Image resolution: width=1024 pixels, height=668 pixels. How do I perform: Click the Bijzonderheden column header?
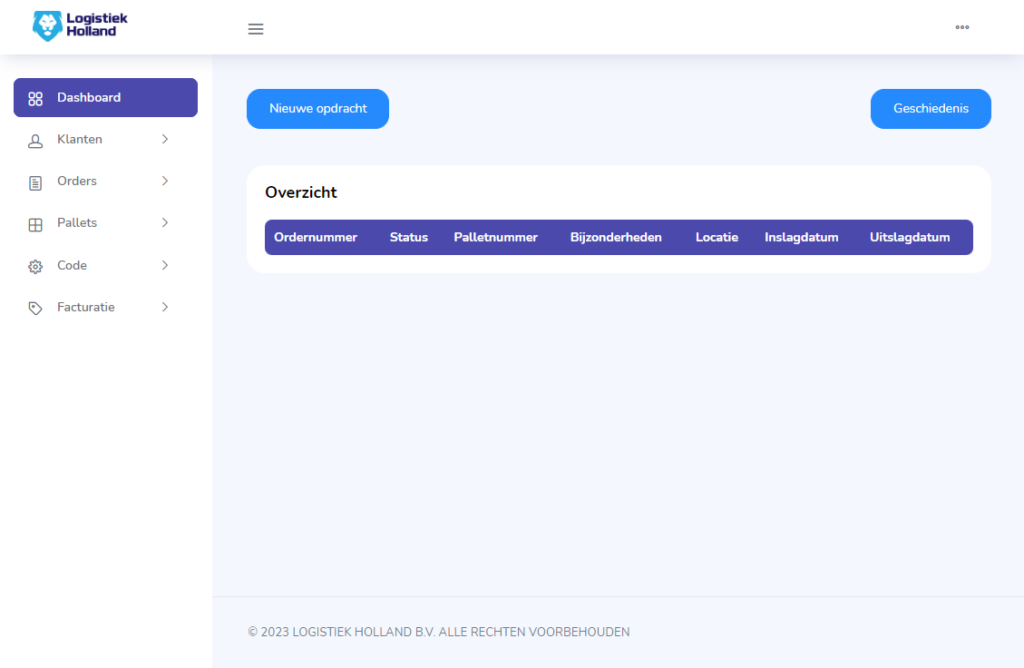(615, 237)
